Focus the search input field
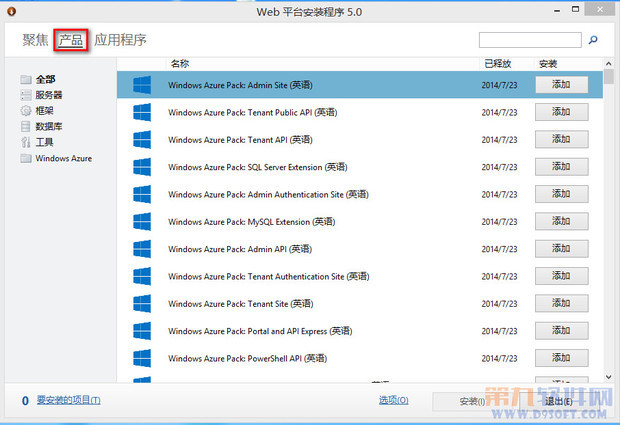 point(530,40)
